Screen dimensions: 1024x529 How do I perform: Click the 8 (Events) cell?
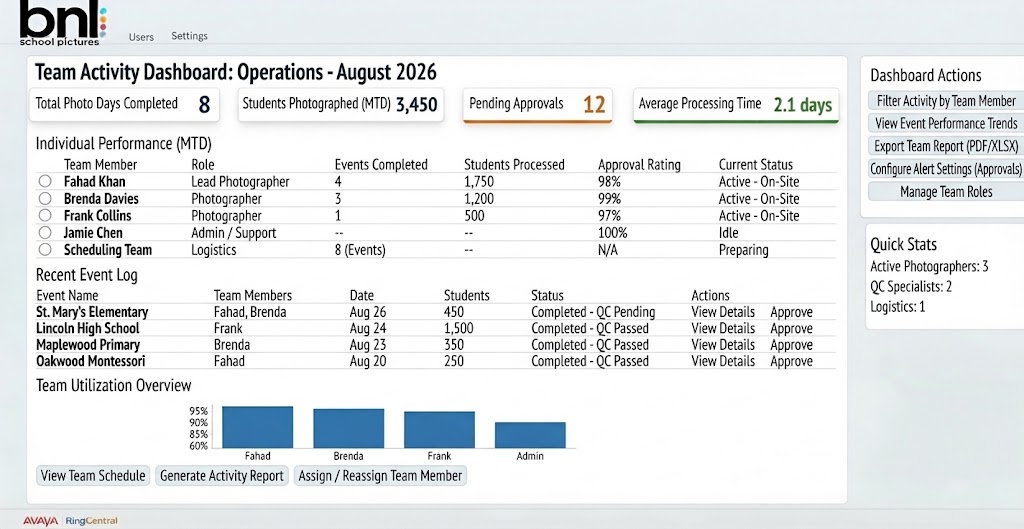click(x=360, y=249)
